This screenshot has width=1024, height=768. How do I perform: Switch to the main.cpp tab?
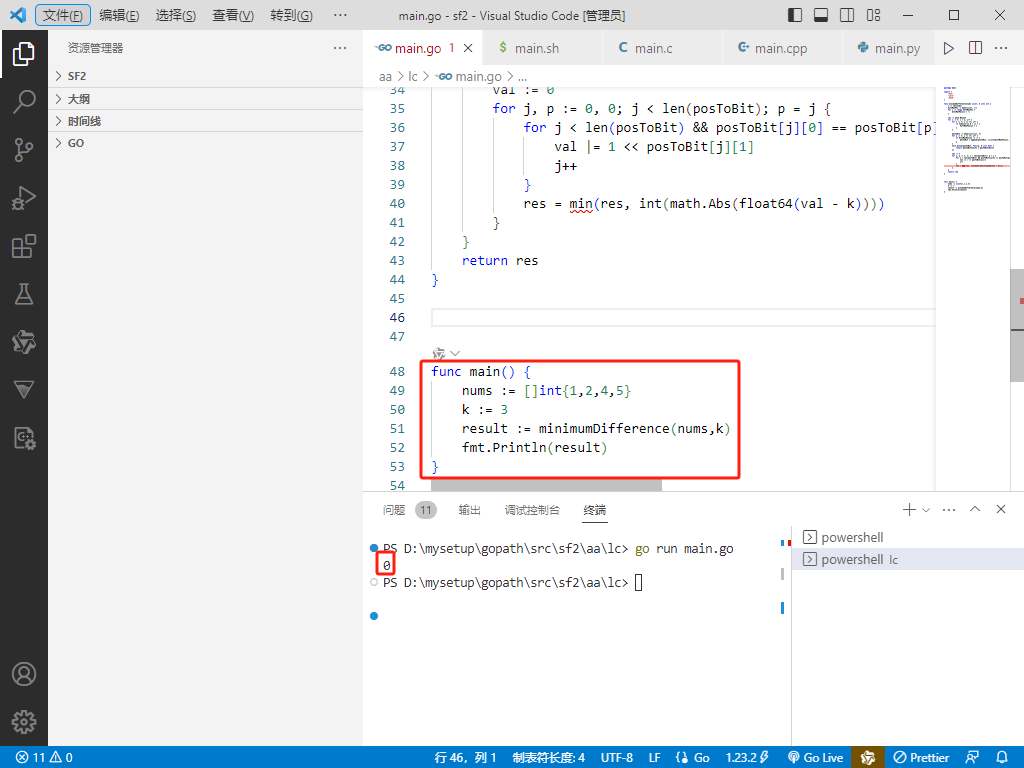pyautogui.click(x=782, y=48)
